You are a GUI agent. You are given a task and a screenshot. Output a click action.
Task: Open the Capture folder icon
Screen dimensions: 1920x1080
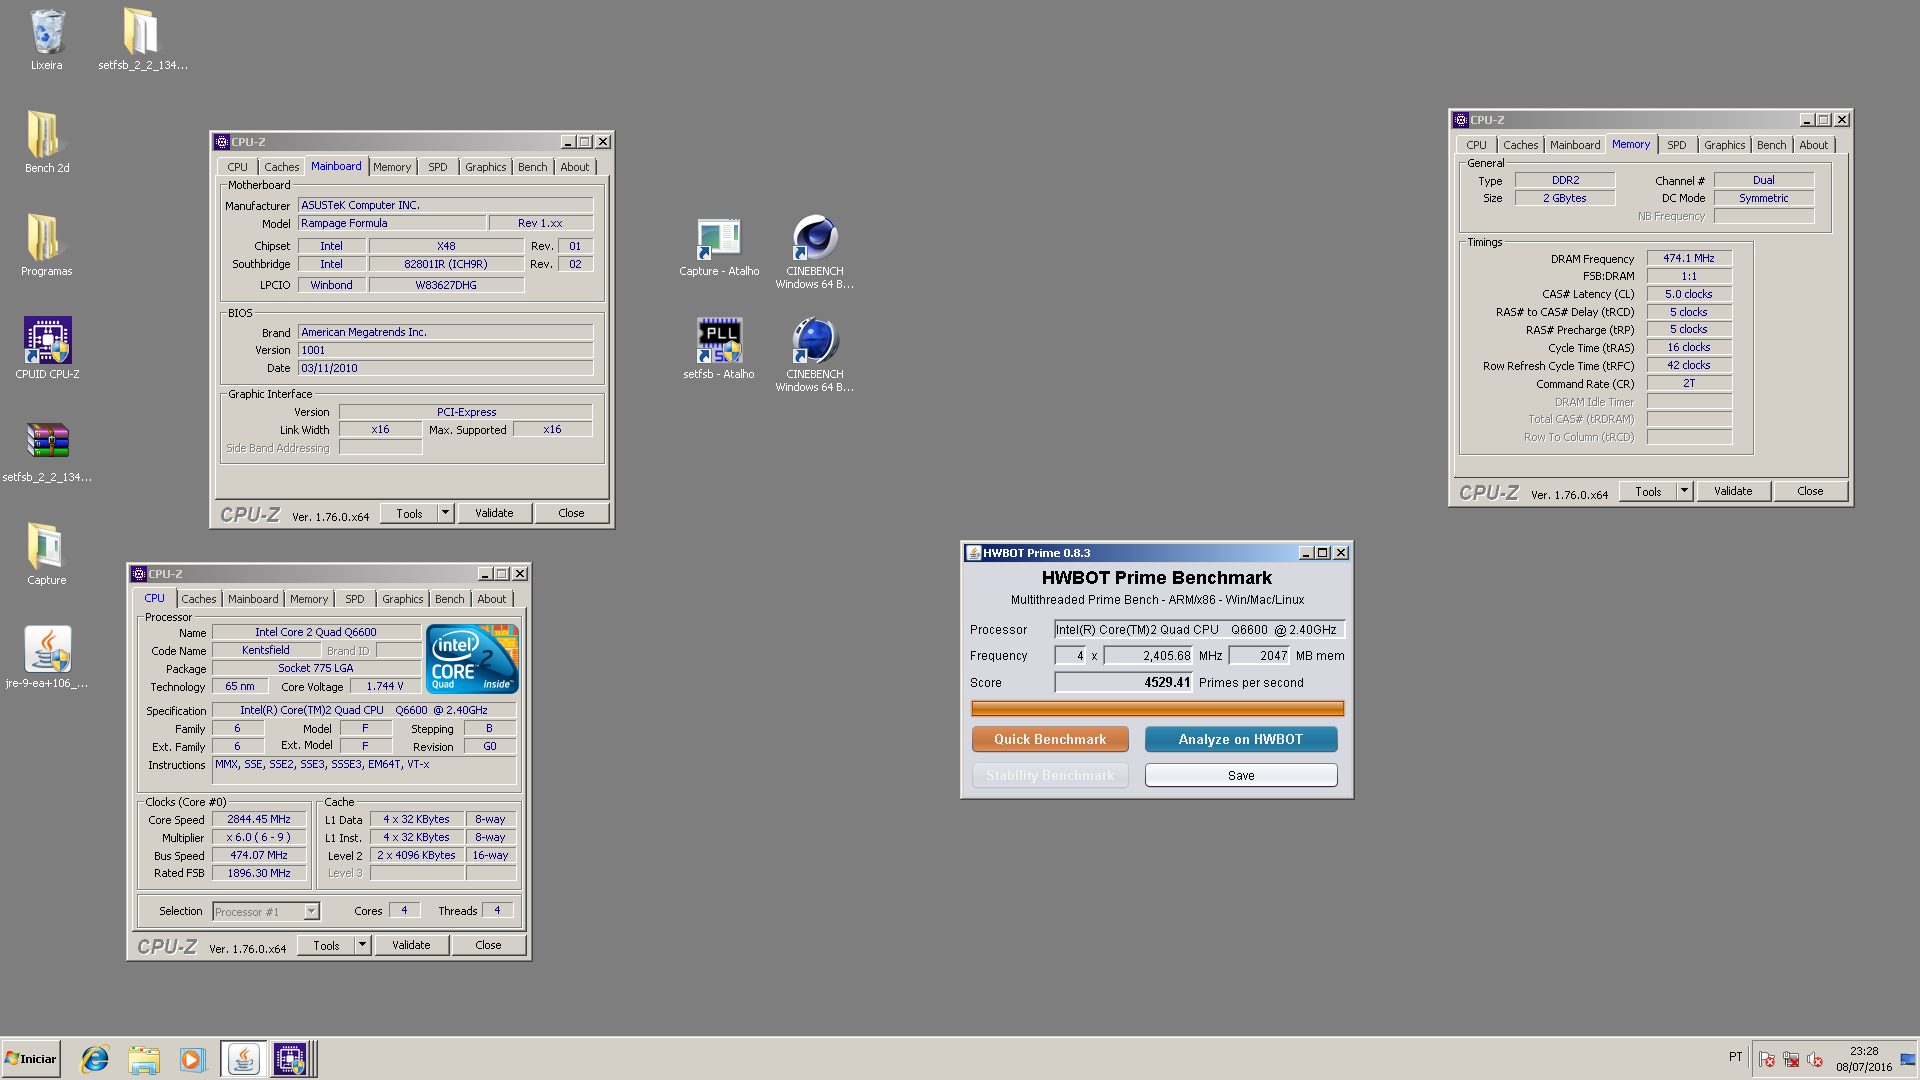pos(47,555)
